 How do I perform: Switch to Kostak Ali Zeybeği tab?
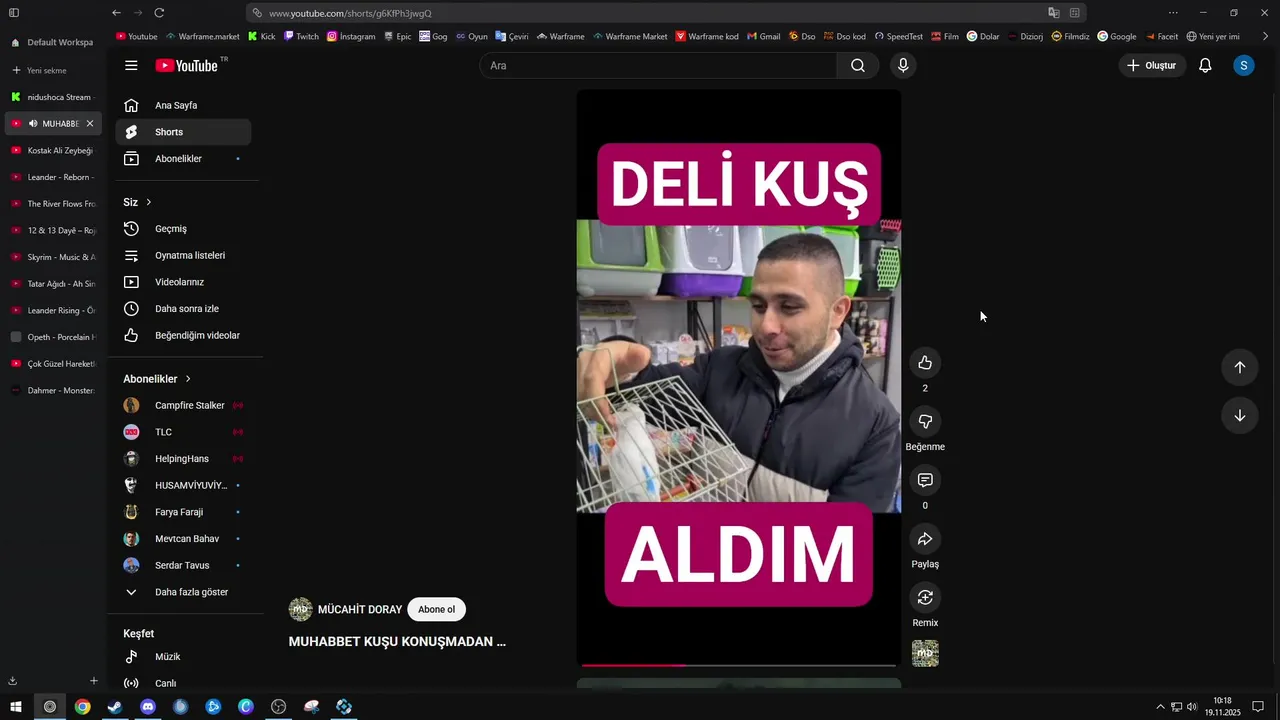(x=52, y=150)
